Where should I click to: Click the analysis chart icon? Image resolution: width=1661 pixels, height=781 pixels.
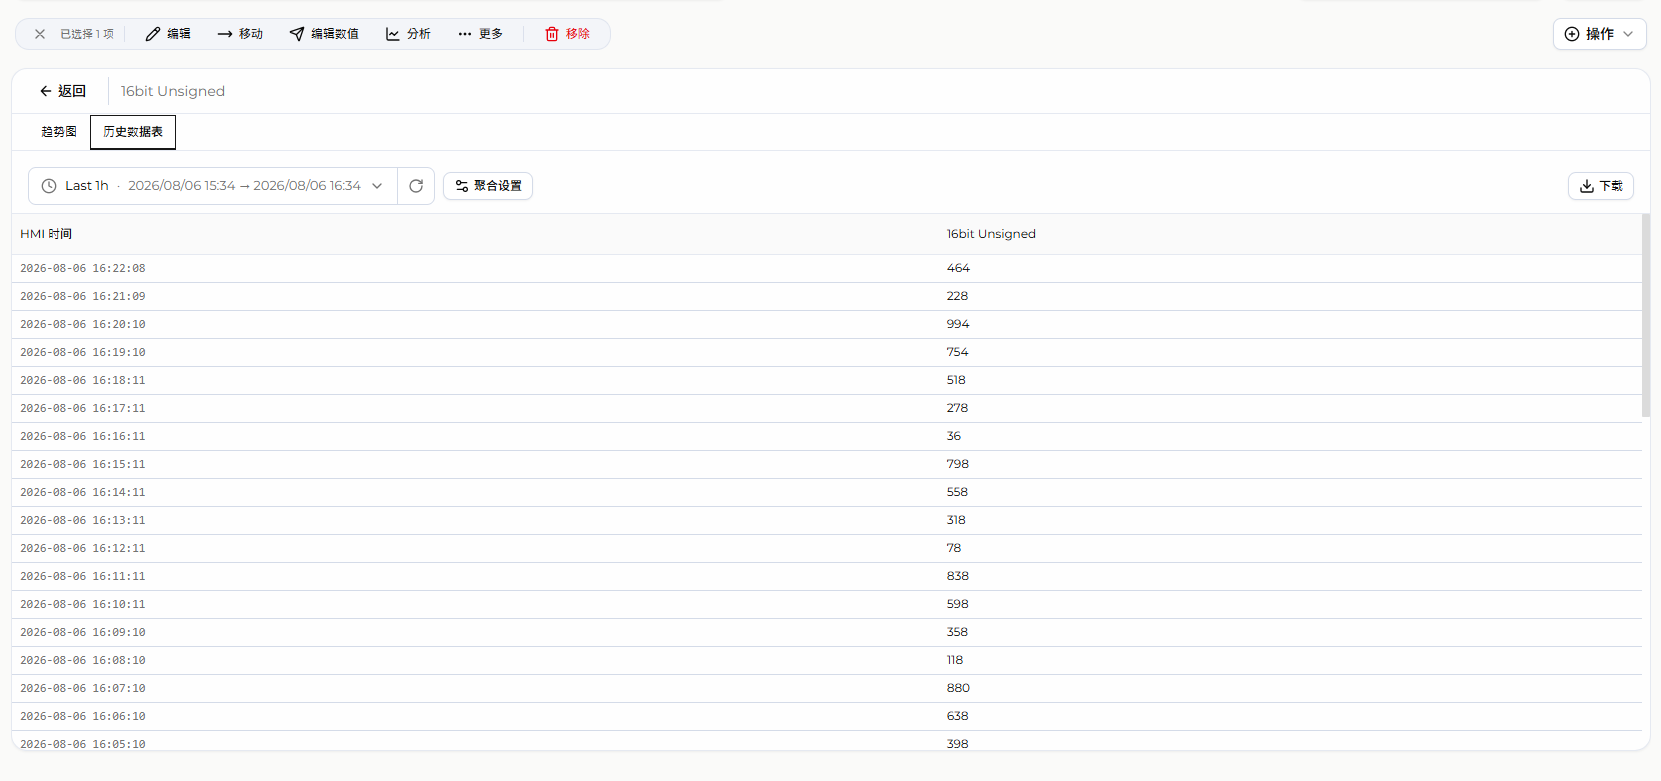coord(393,34)
